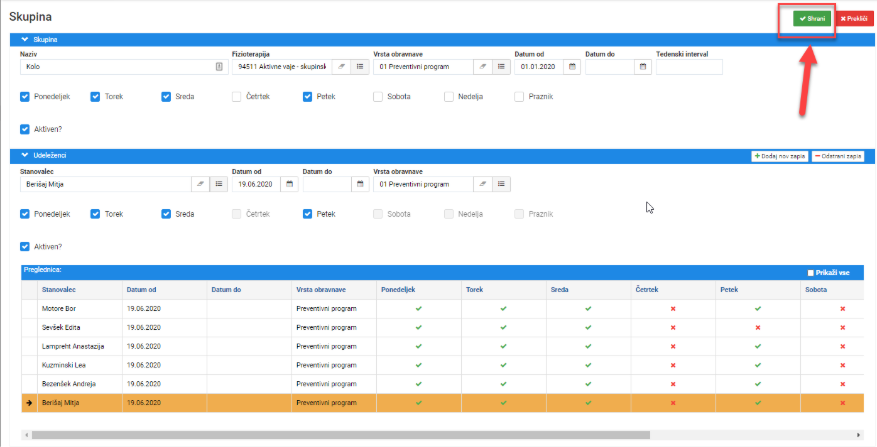877x447 pixels.
Task: Uncheck Torek in the Skupina section
Action: click(95, 97)
